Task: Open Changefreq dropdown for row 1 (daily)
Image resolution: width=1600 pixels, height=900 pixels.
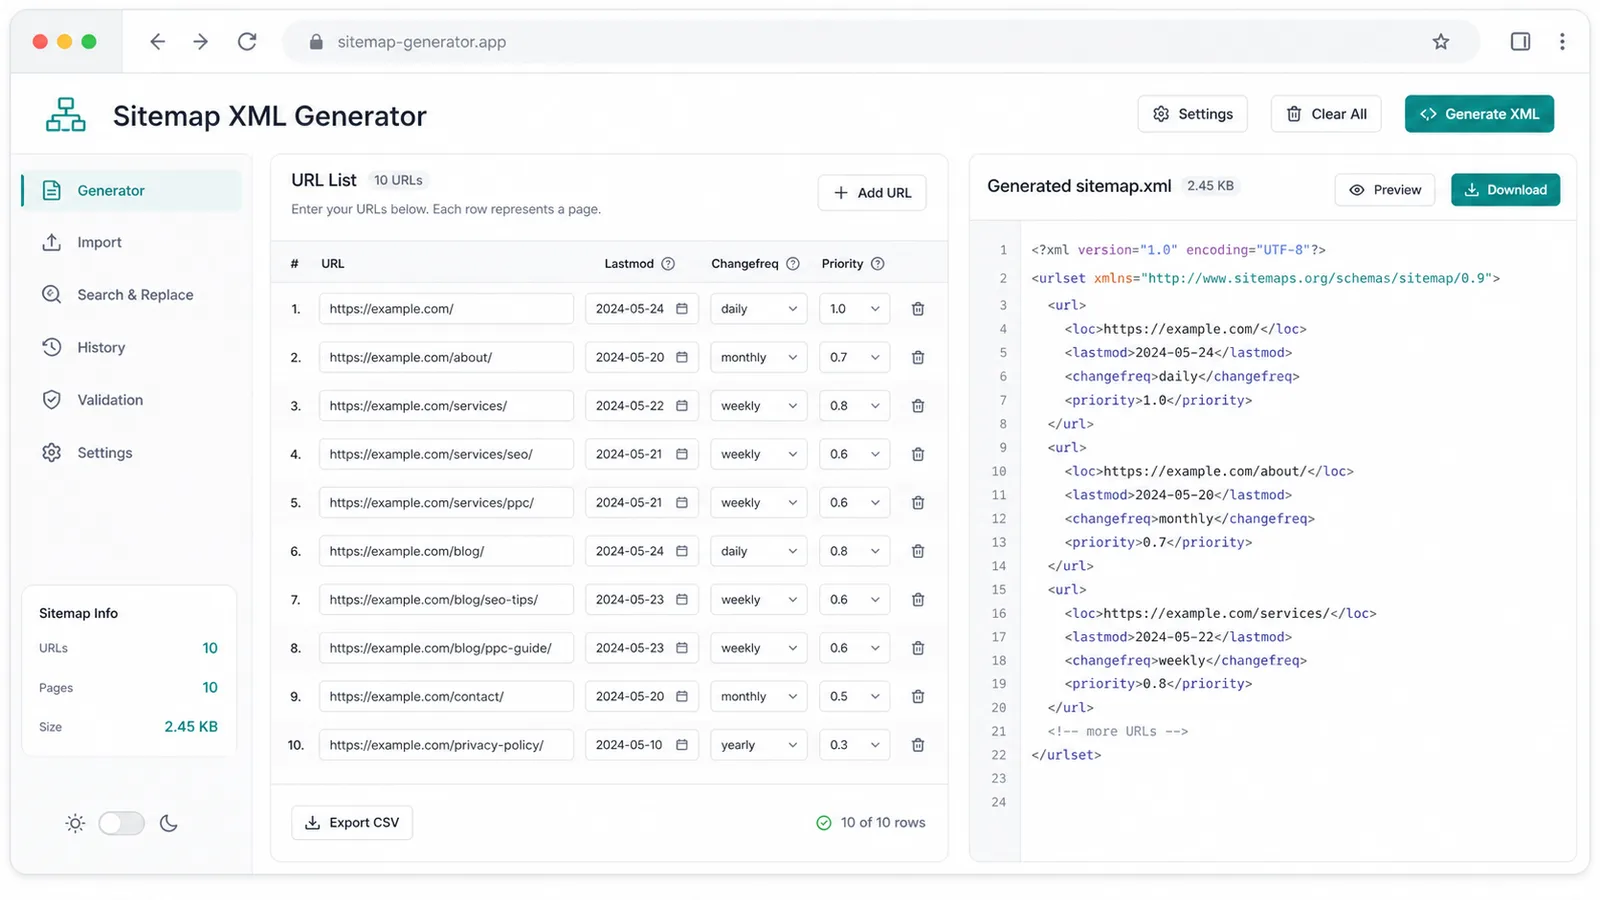Action: [758, 309]
